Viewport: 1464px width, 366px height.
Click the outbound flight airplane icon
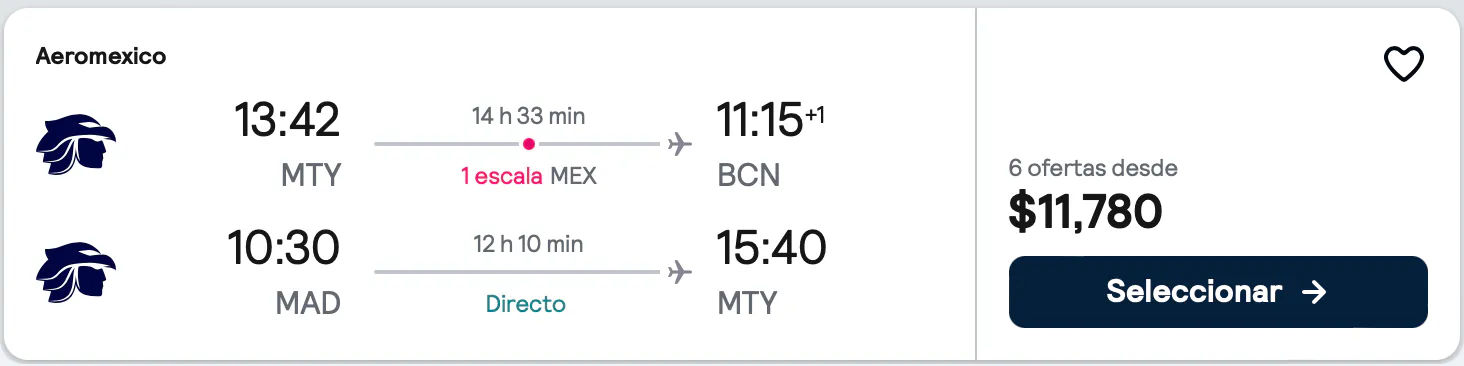click(x=680, y=145)
